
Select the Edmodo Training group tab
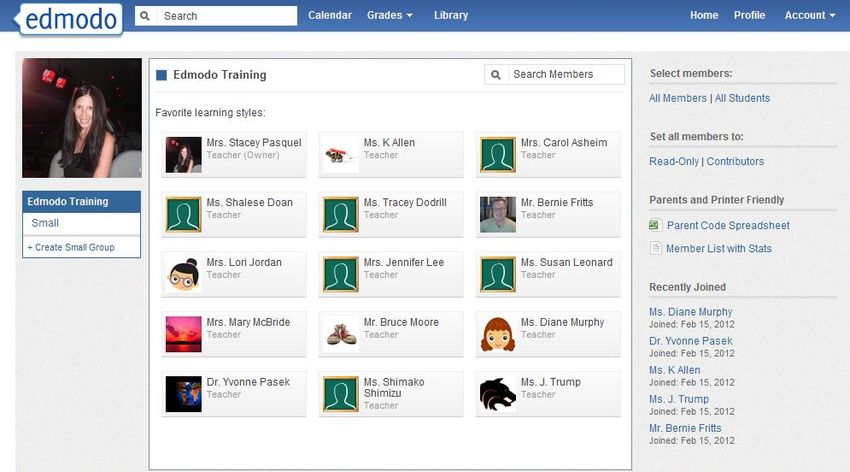pos(81,202)
